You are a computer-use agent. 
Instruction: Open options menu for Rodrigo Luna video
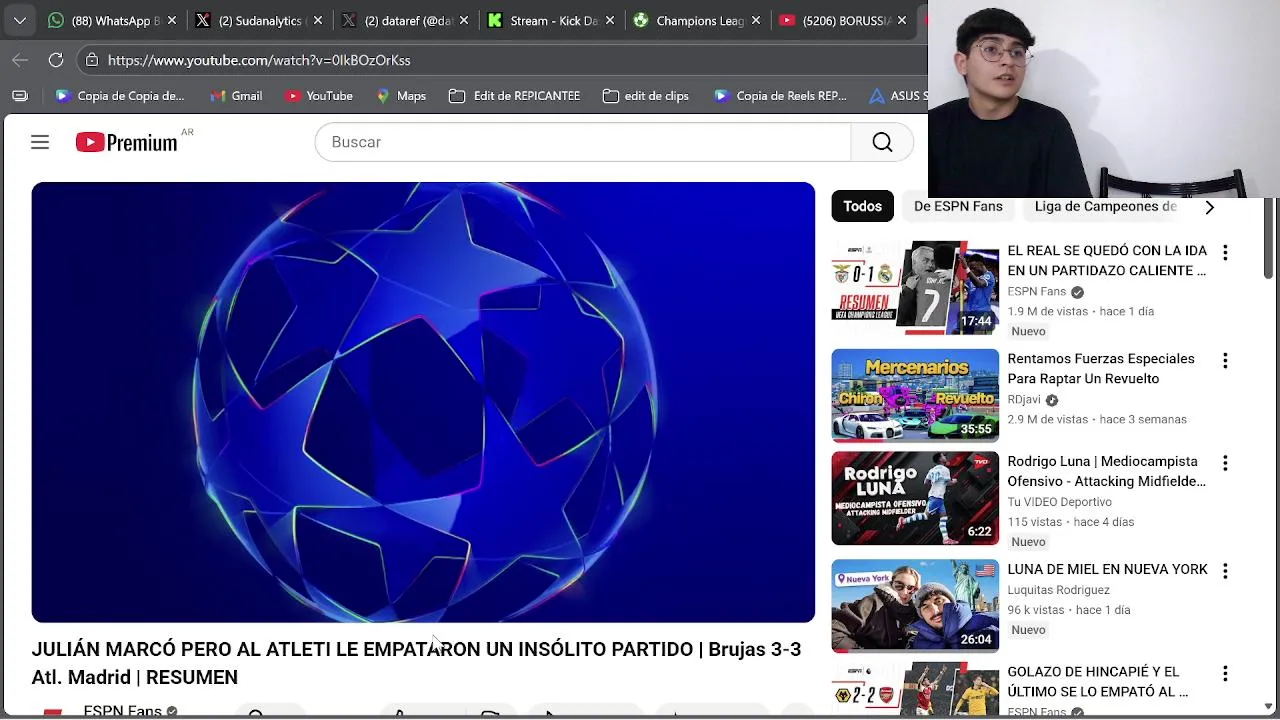[x=1225, y=464]
